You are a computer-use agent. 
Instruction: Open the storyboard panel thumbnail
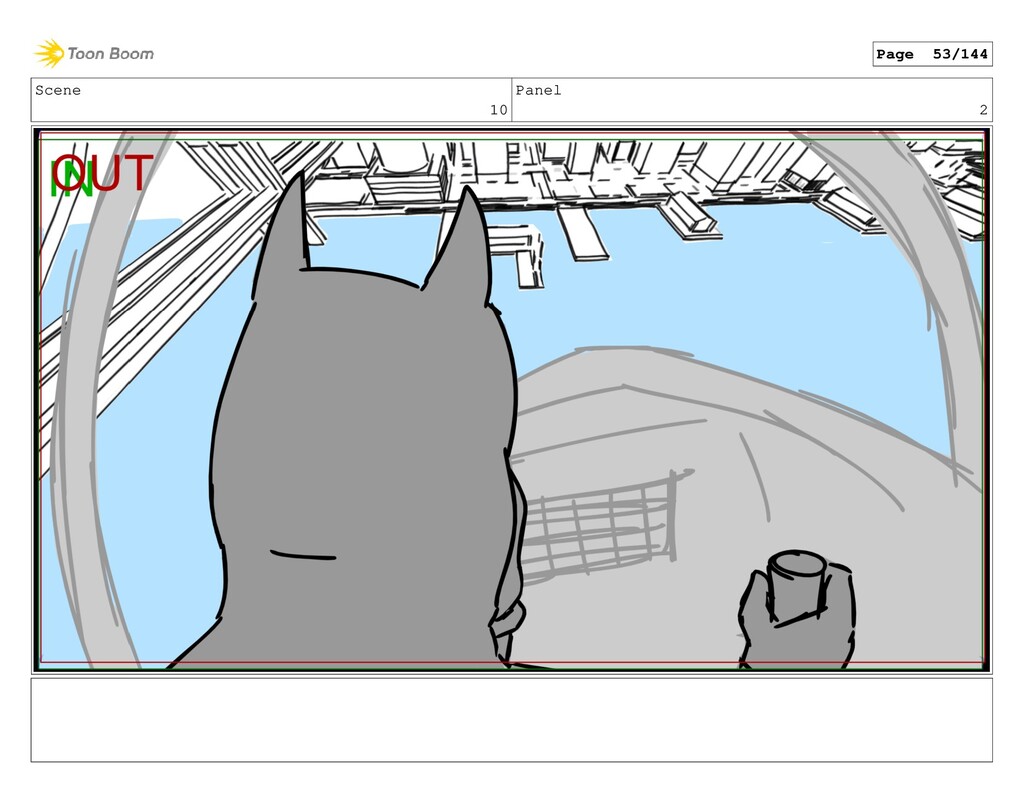(511, 399)
